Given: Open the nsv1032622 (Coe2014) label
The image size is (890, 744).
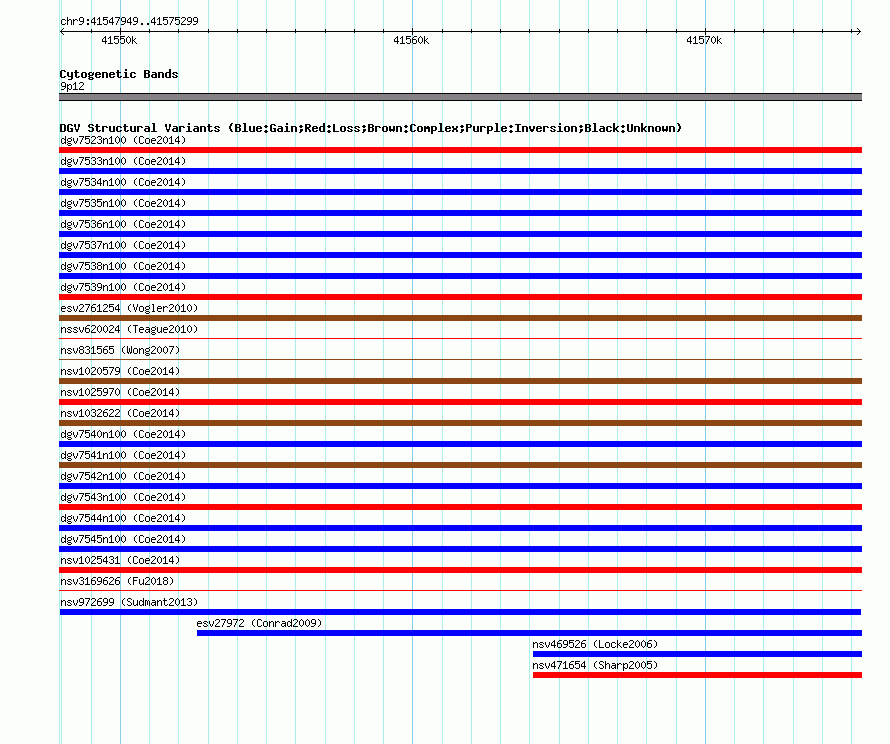Looking at the screenshot, I should pos(120,413).
